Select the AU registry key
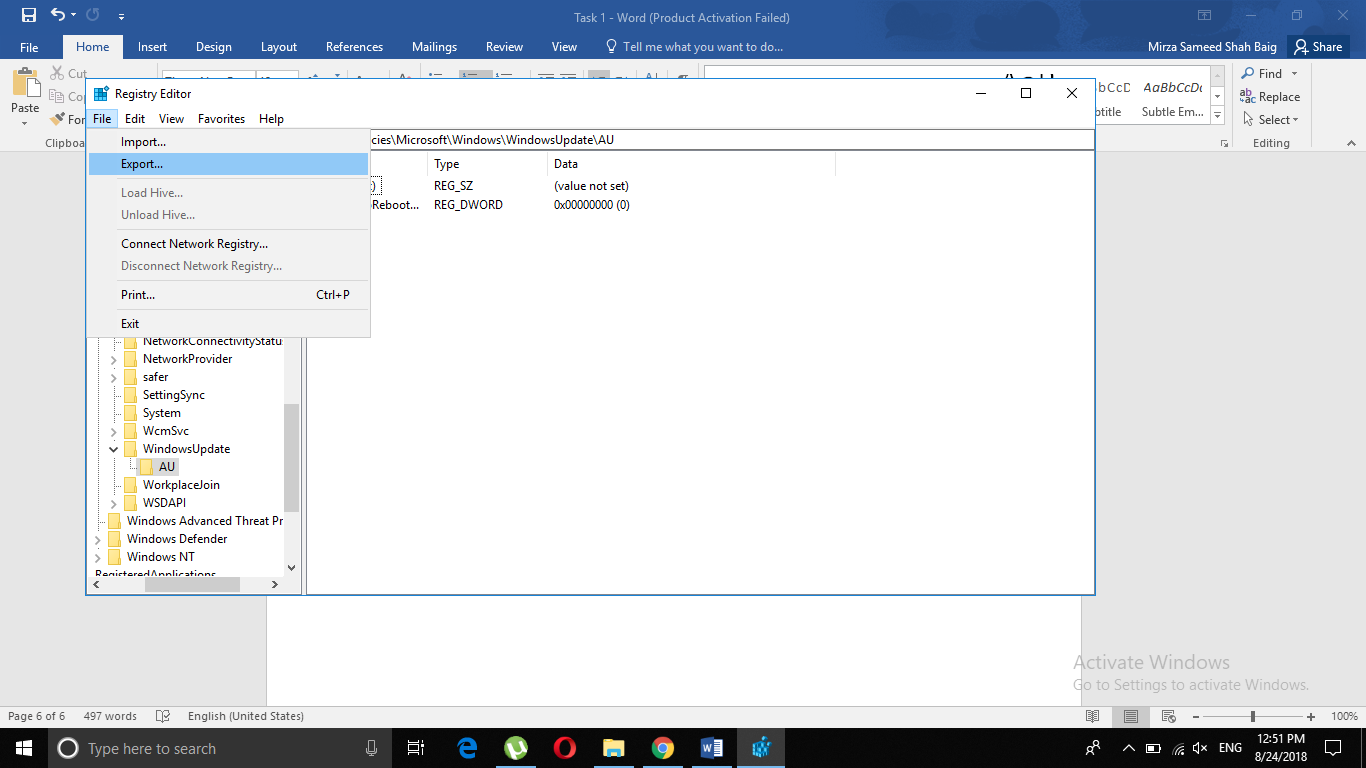Viewport: 1366px width, 768px height. click(166, 467)
